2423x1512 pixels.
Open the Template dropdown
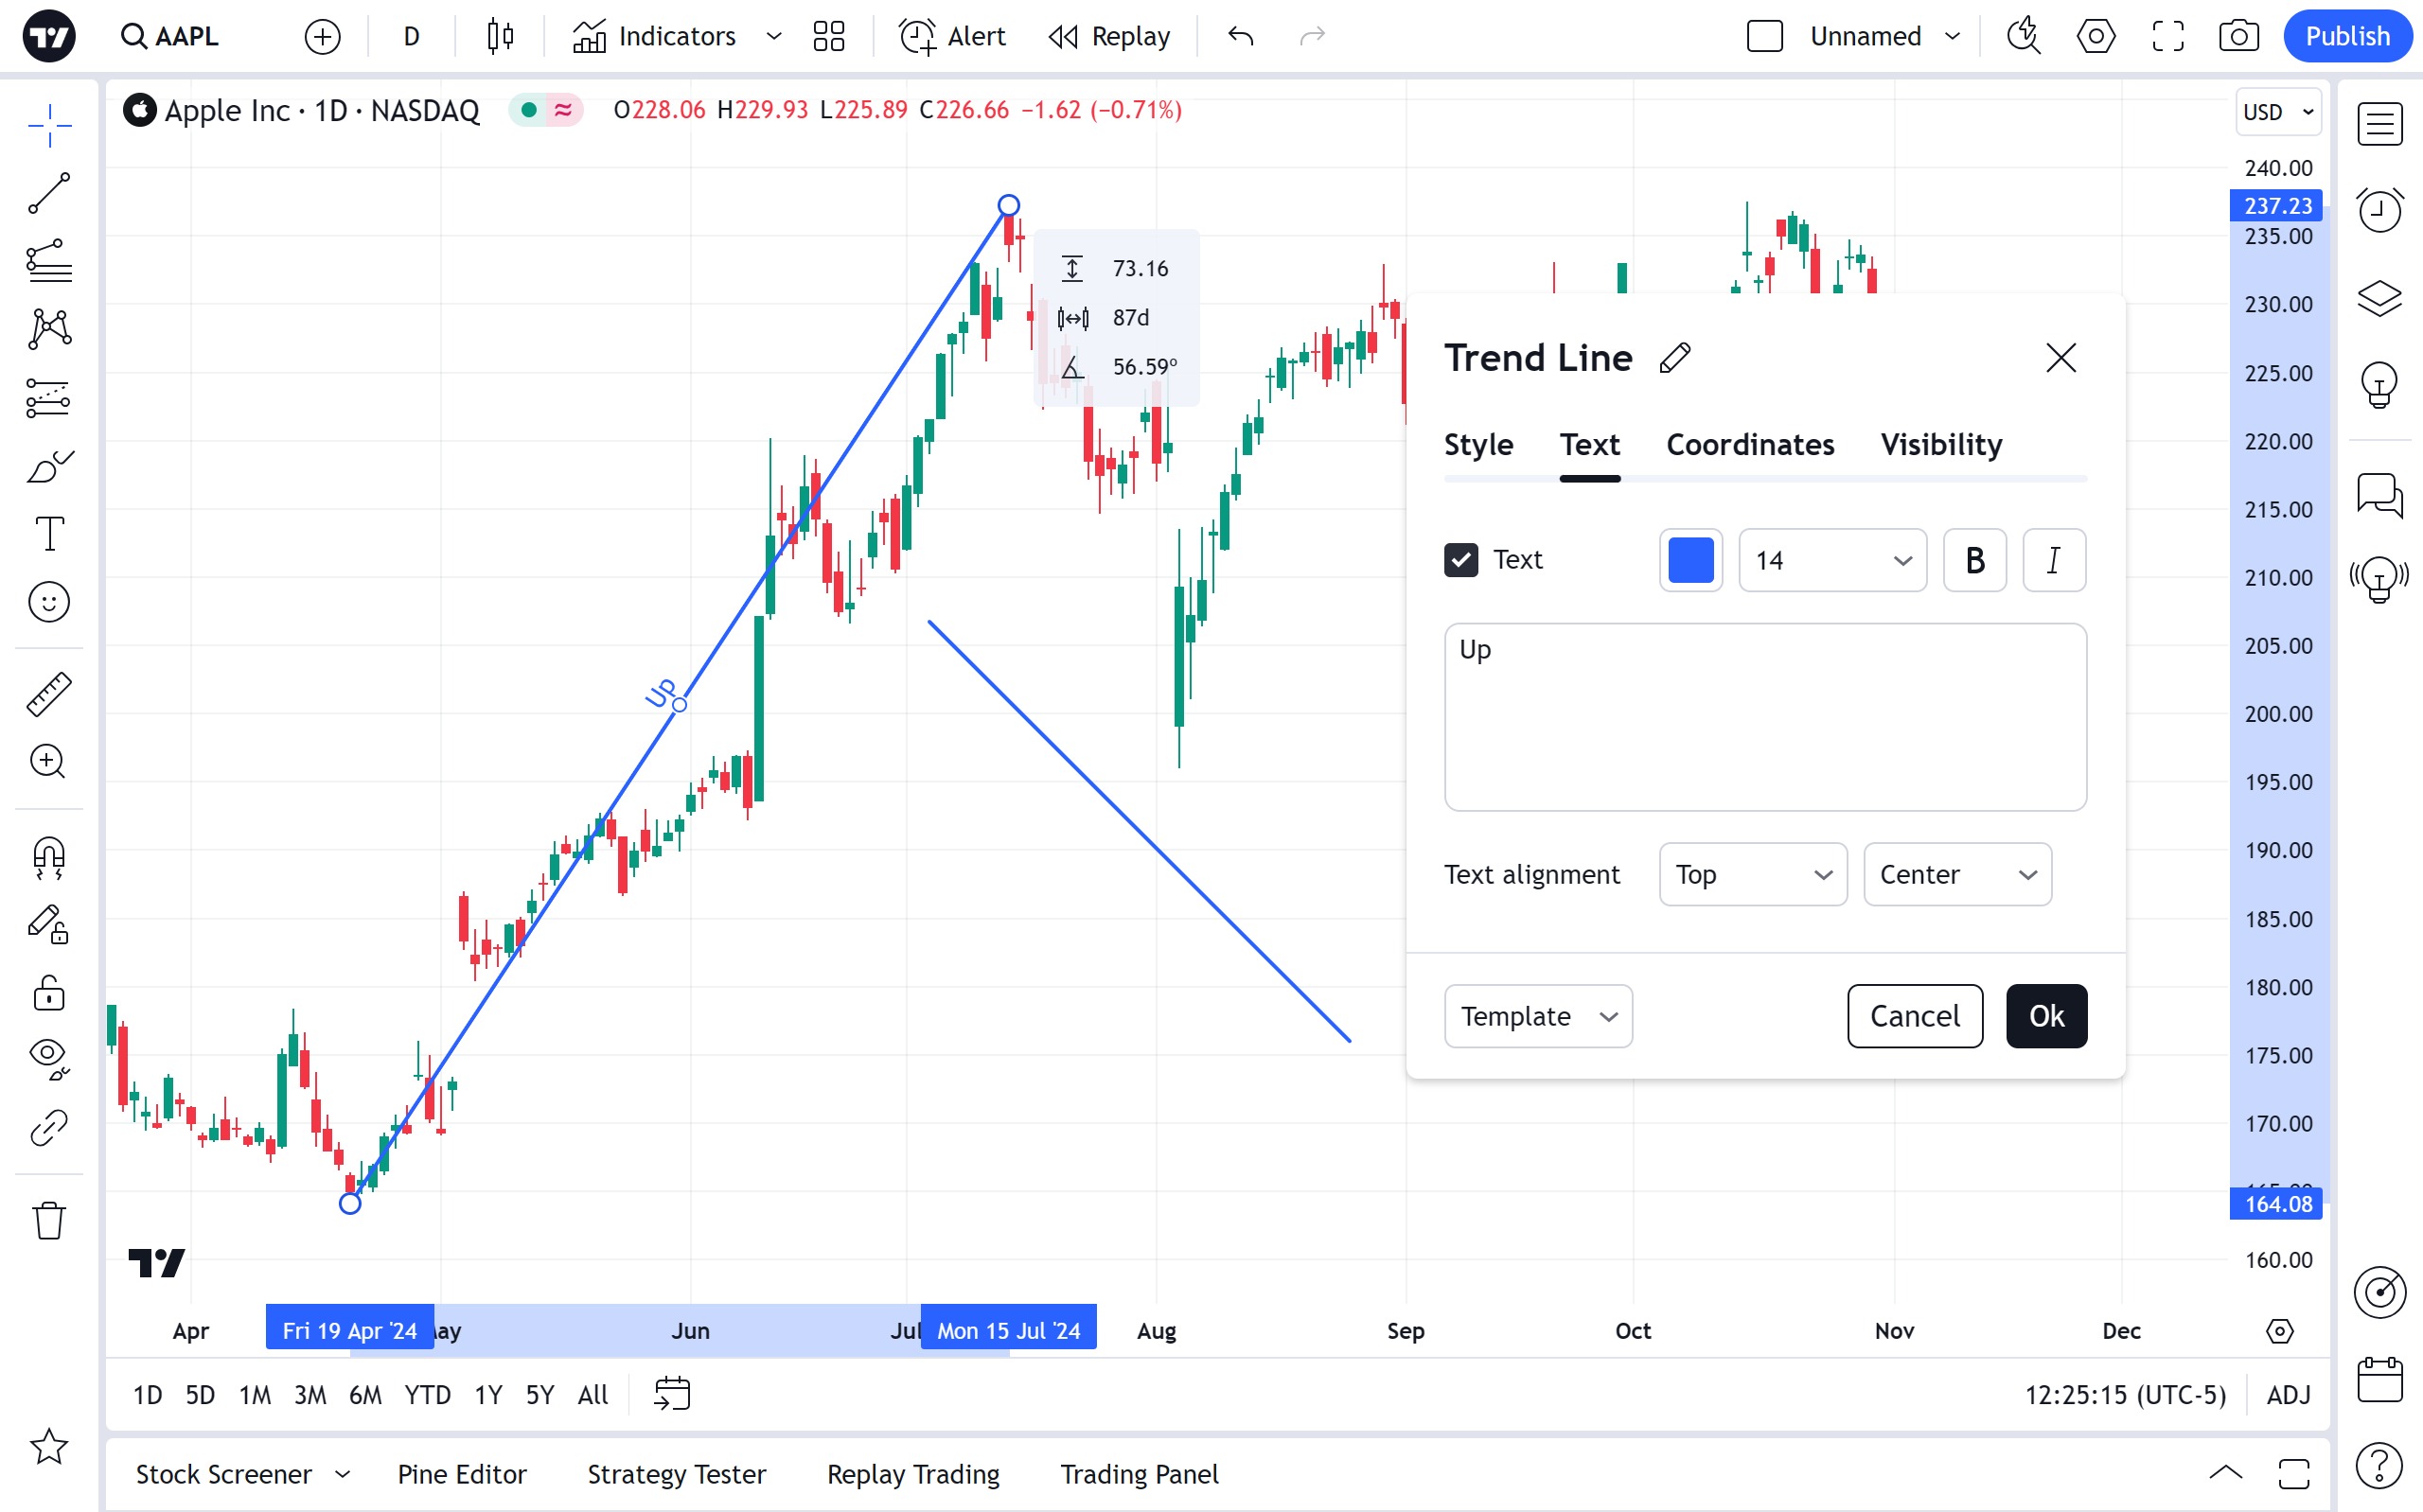pos(1537,1016)
